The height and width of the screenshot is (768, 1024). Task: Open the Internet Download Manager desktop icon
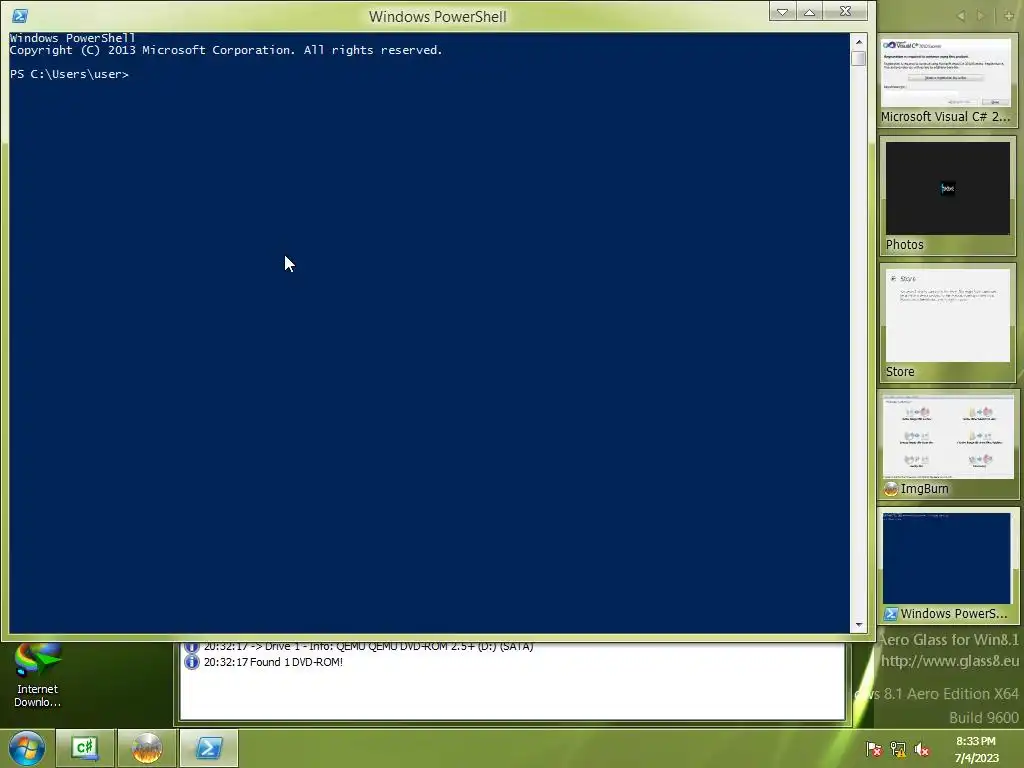[37, 675]
